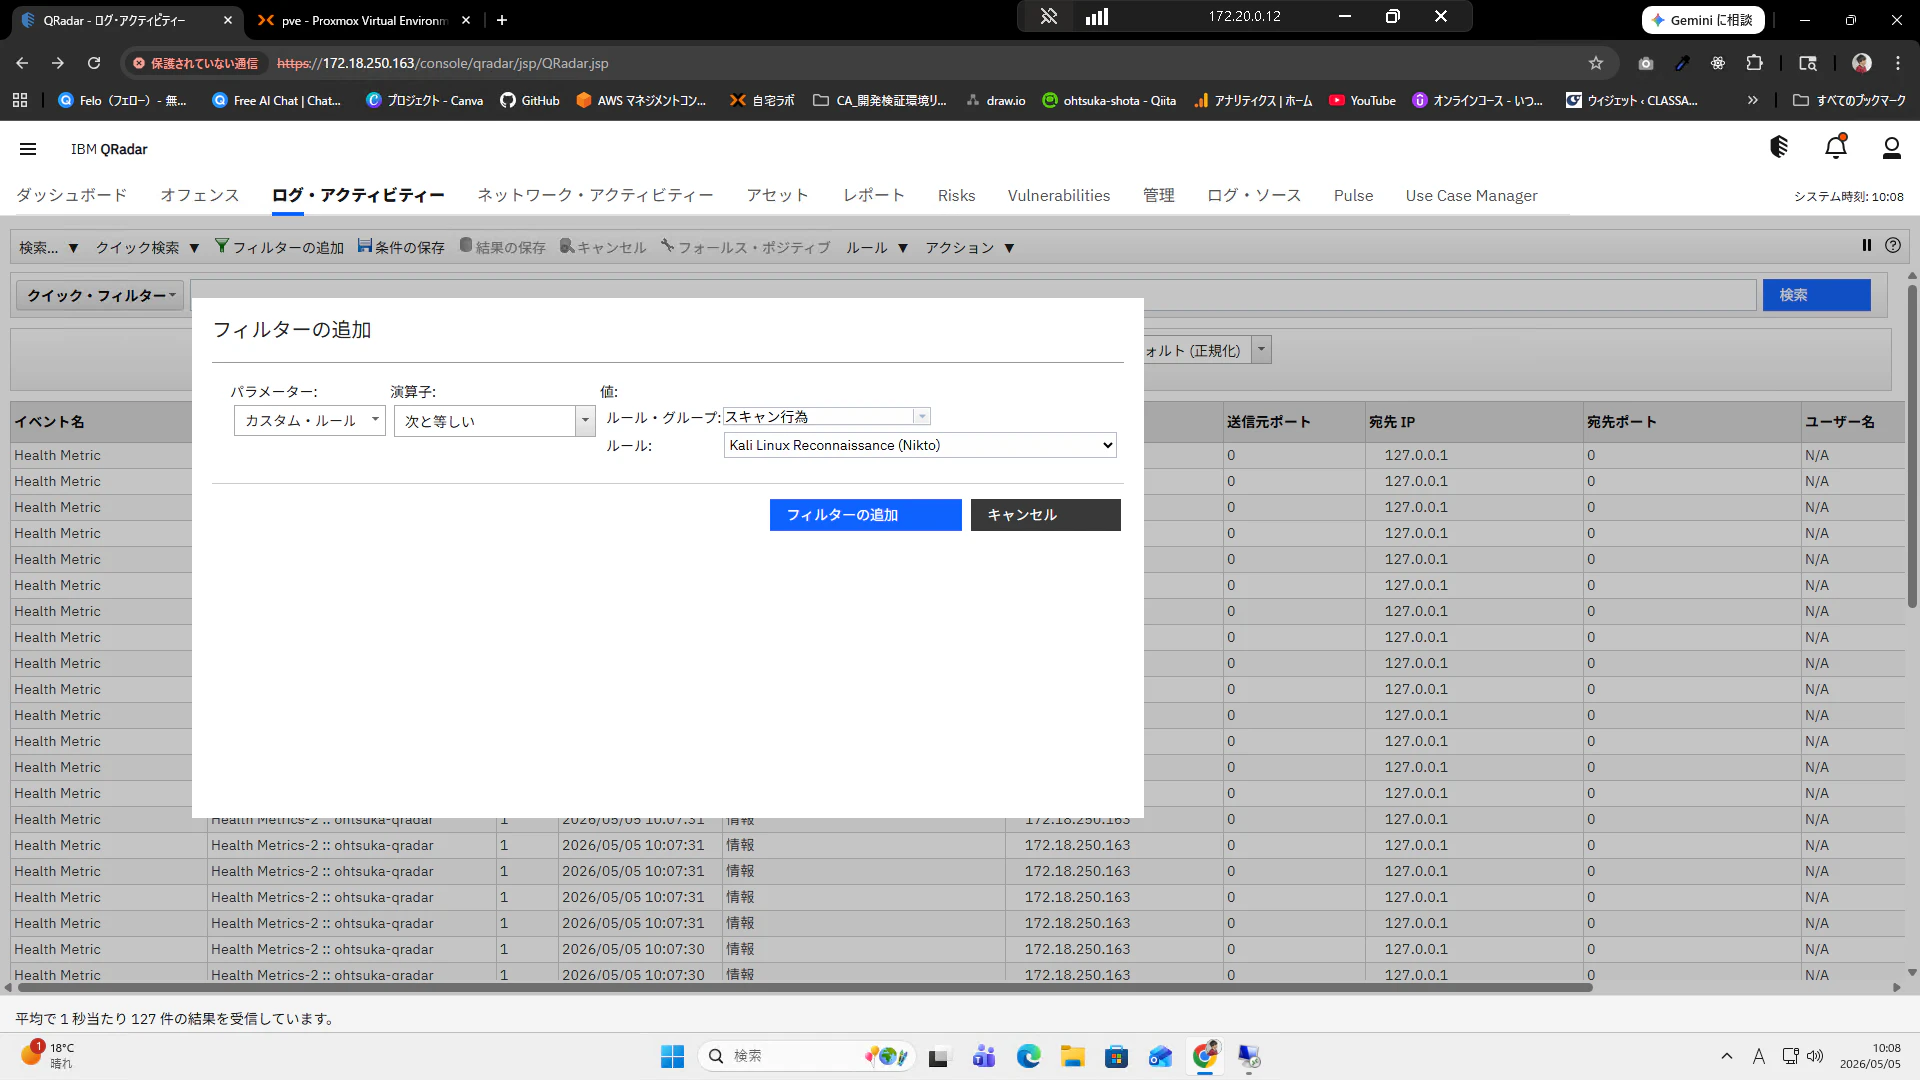
Task: Click the イベント名 column header
Action: 101,422
